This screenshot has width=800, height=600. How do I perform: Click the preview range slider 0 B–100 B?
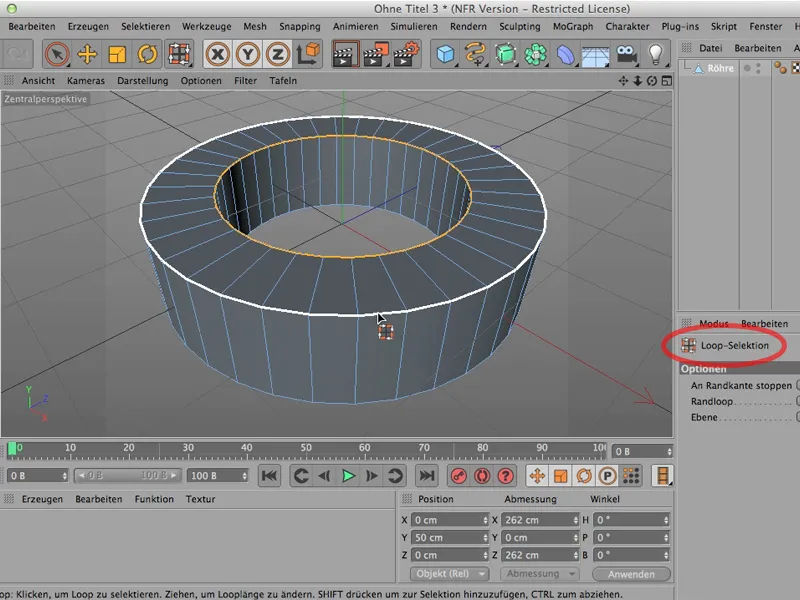point(128,476)
